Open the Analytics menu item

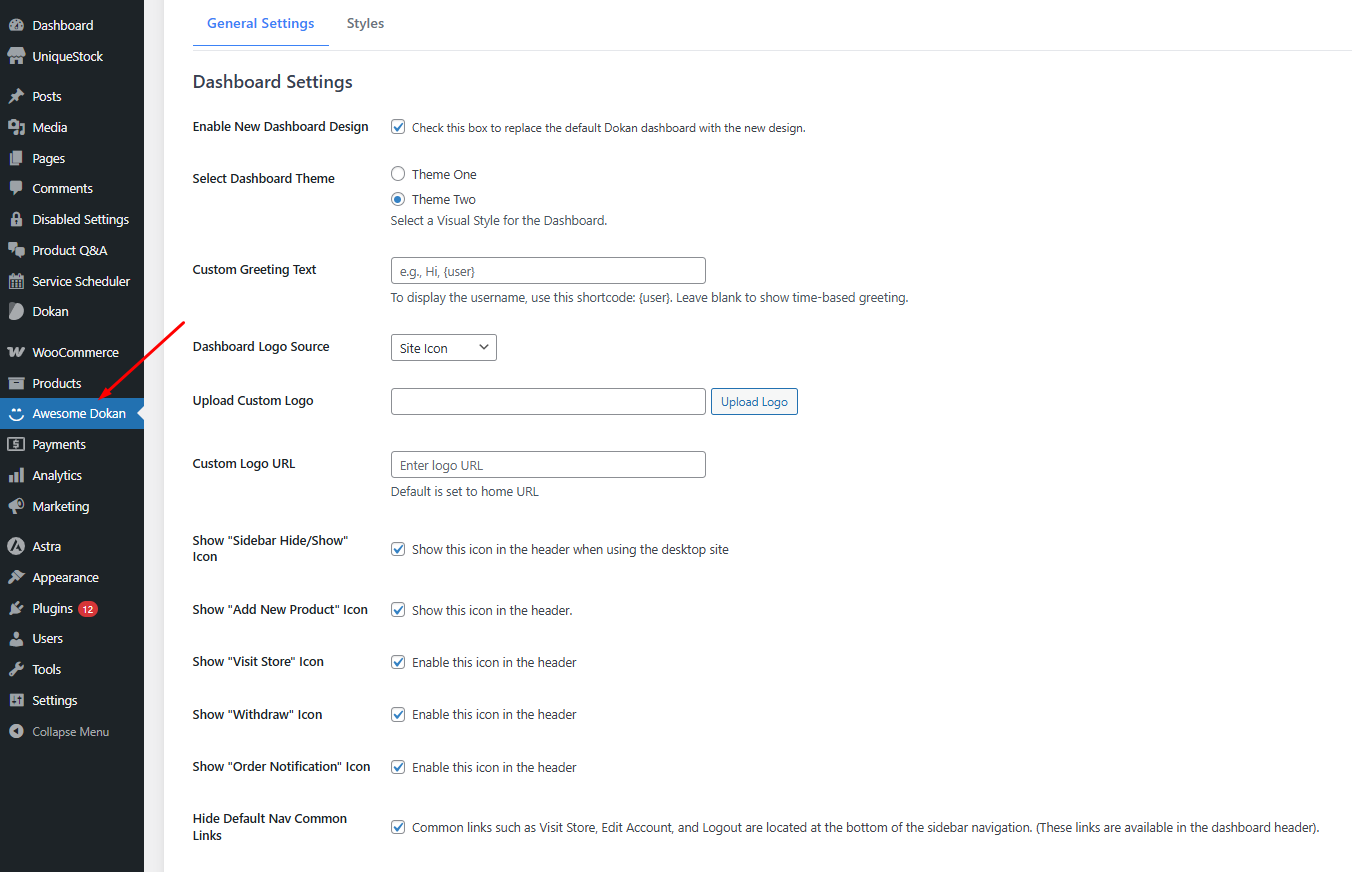tap(57, 476)
